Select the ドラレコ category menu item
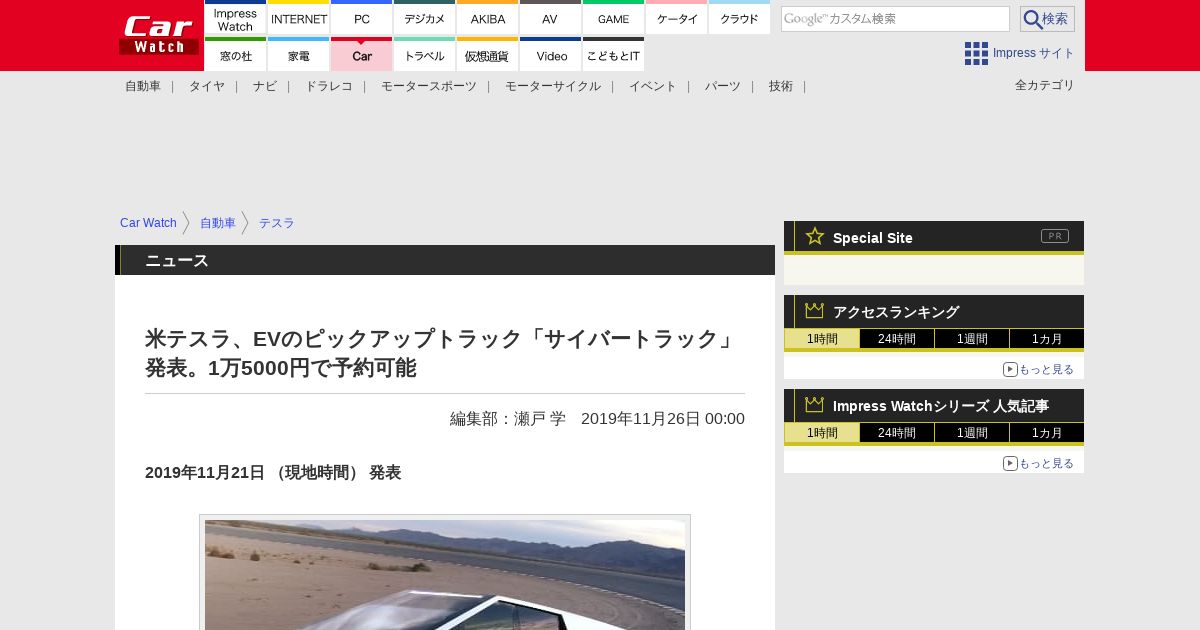This screenshot has height=630, width=1200. tap(329, 86)
